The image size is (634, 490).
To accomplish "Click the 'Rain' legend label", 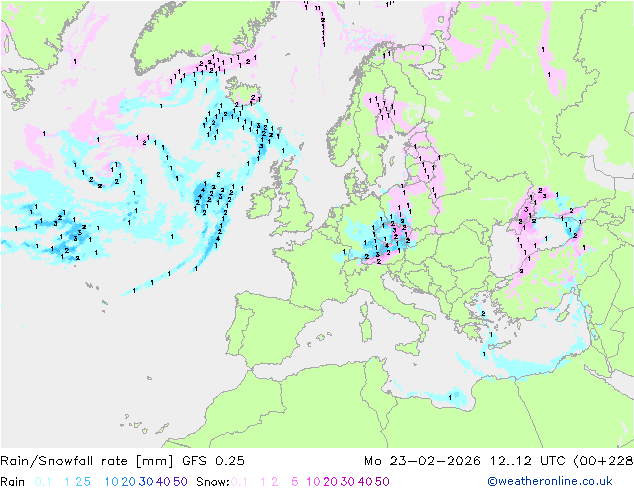I will coord(13,482).
